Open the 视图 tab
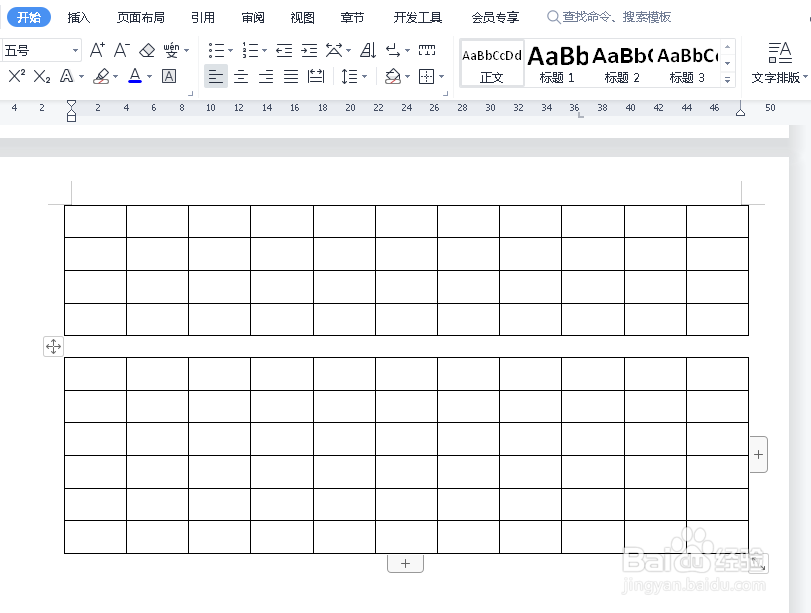Image resolution: width=811 pixels, height=613 pixels. tap(303, 18)
